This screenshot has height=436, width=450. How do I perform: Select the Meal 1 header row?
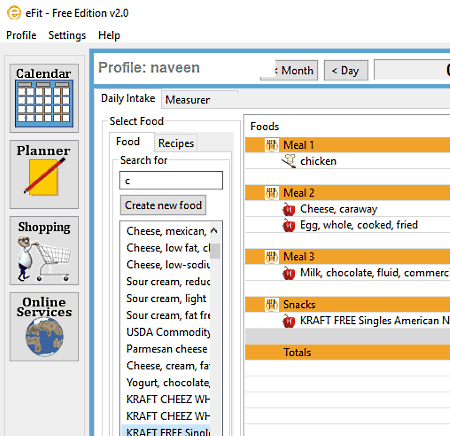(x=347, y=145)
